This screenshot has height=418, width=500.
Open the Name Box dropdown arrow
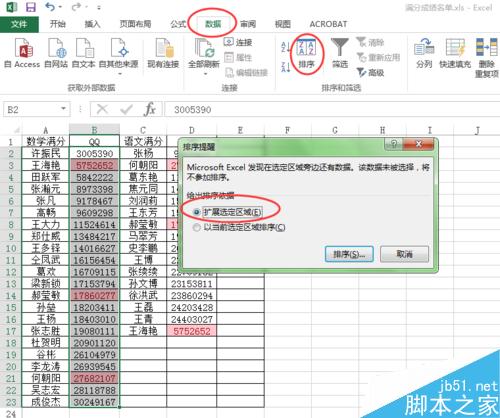click(63, 109)
